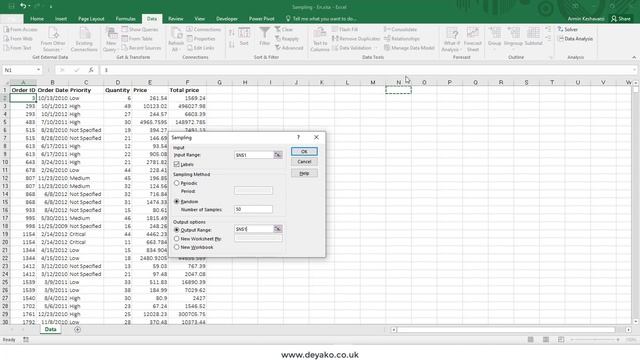Cancel the Sampling dialog
640x360 pixels.
click(x=304, y=162)
